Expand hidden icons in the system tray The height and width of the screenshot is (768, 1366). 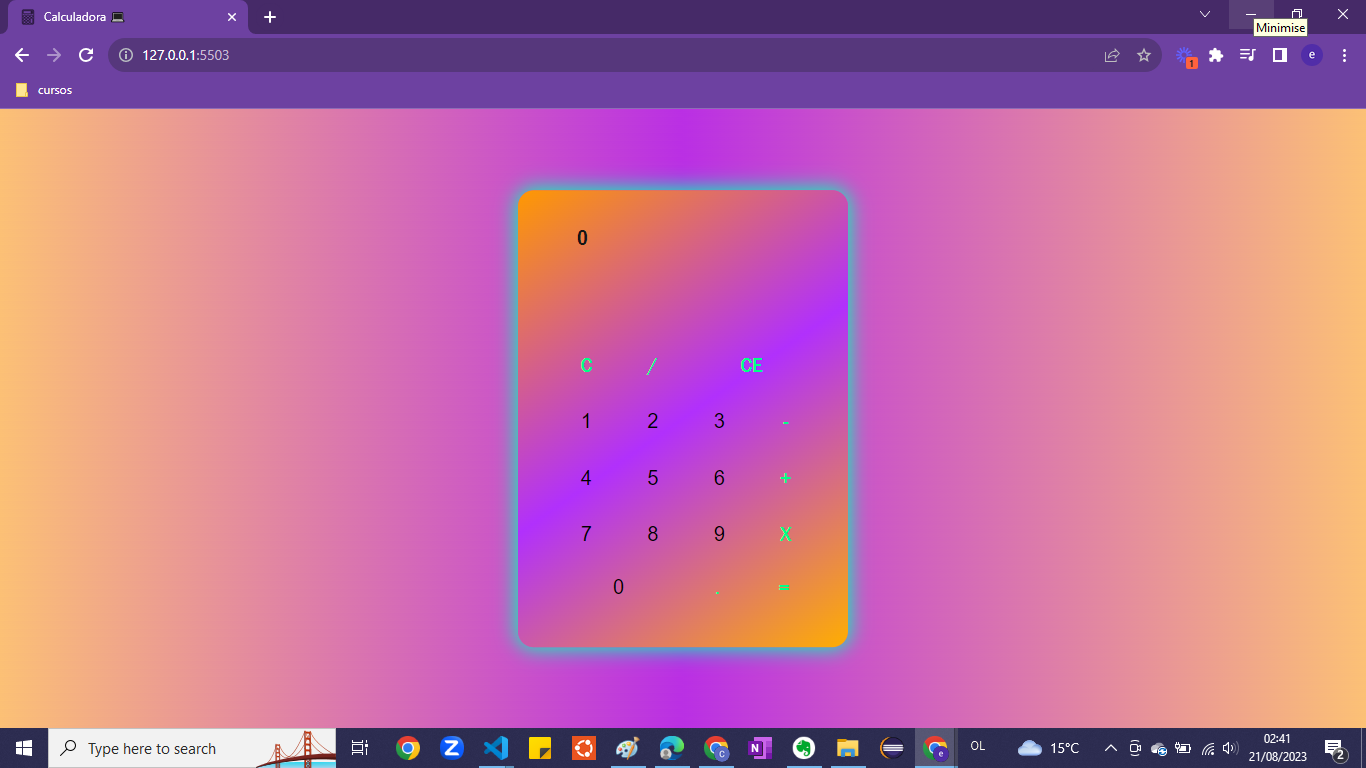[1110, 747]
